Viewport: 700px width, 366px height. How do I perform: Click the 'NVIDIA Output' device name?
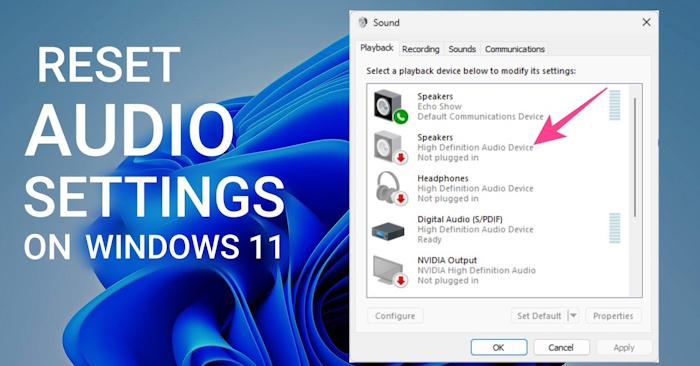(447, 260)
